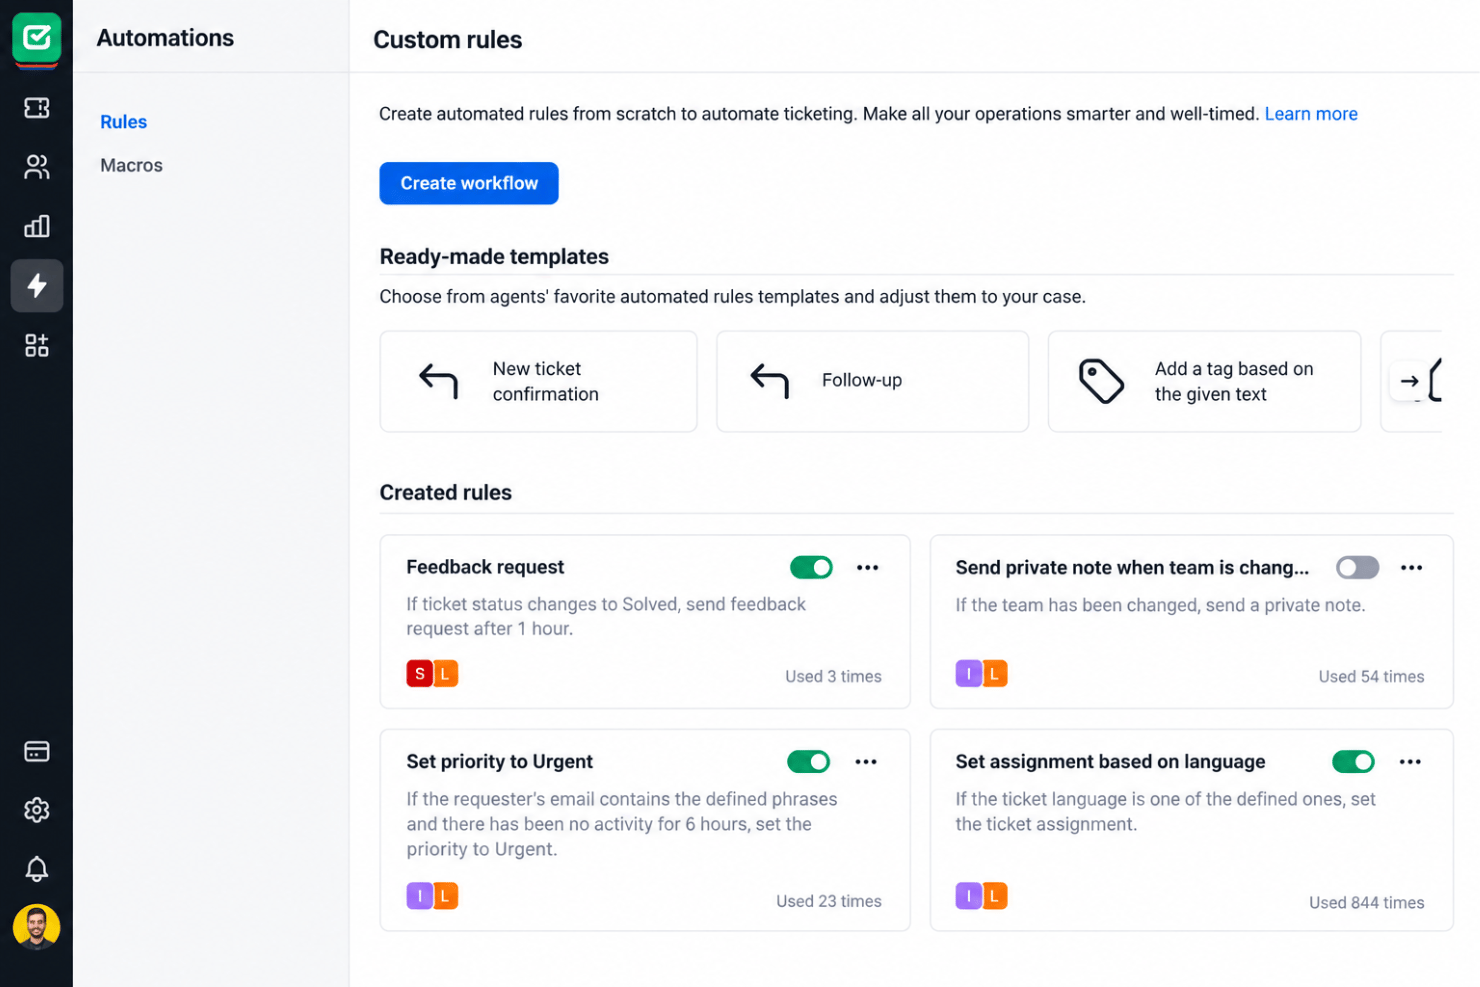Screen dimensions: 1480x987
Task: Click the L badge on Set assignment based on language
Action: point(995,896)
